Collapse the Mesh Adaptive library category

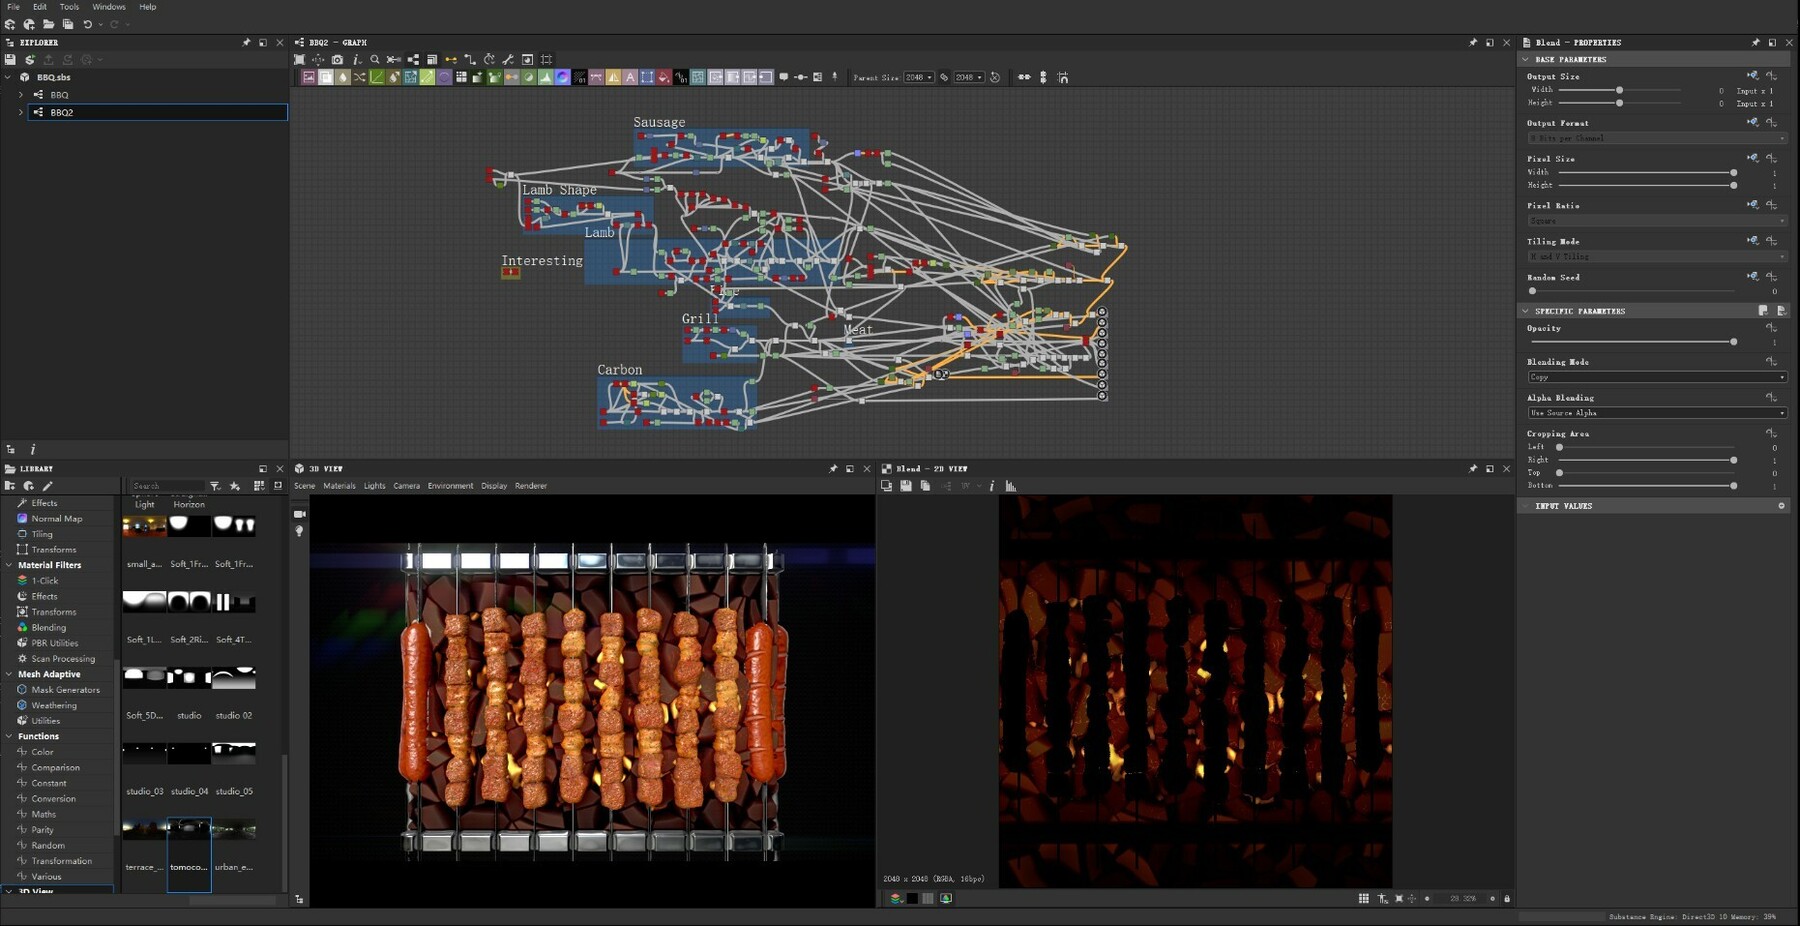9,674
